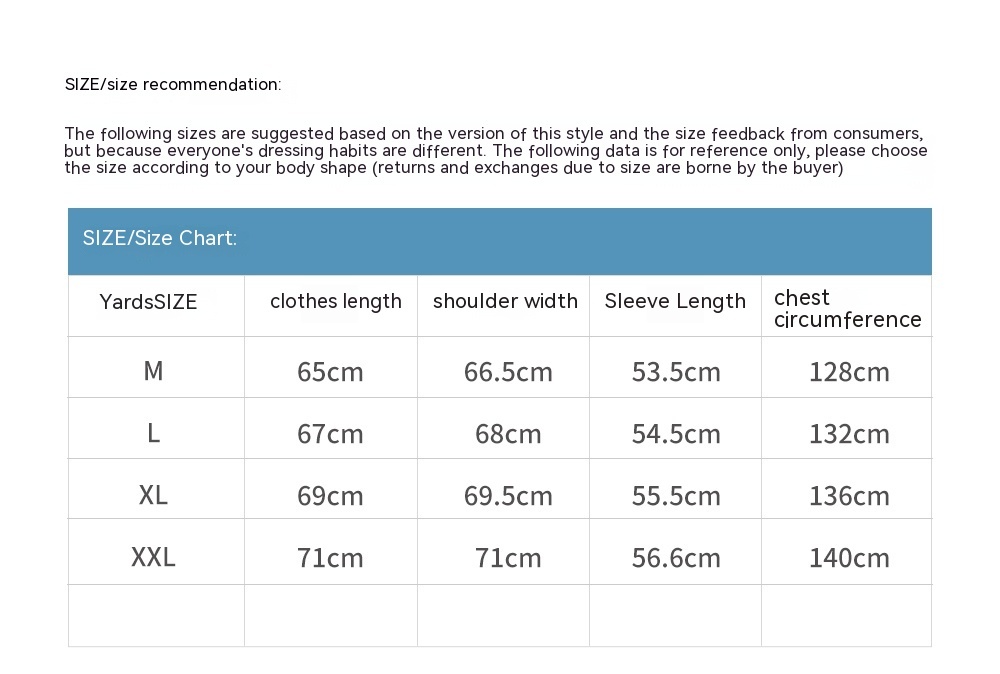Click the 132cm chest circumference cell
The height and width of the screenshot is (674, 1000).
click(849, 434)
